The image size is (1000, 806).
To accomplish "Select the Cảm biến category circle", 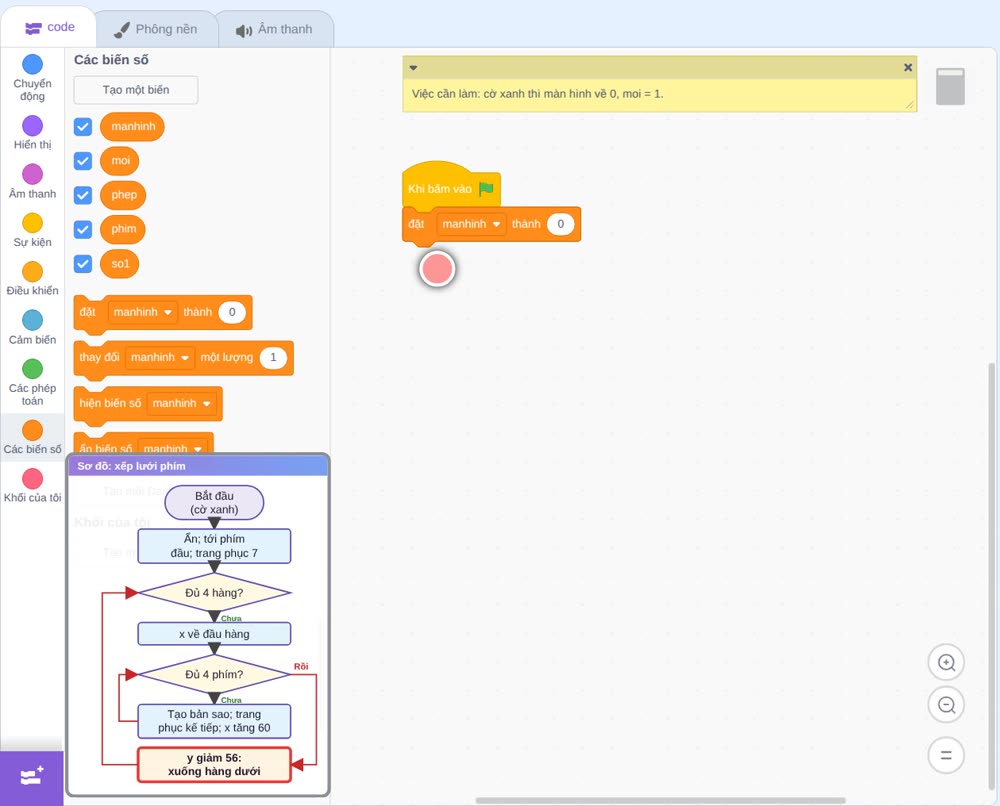I will pos(32,320).
